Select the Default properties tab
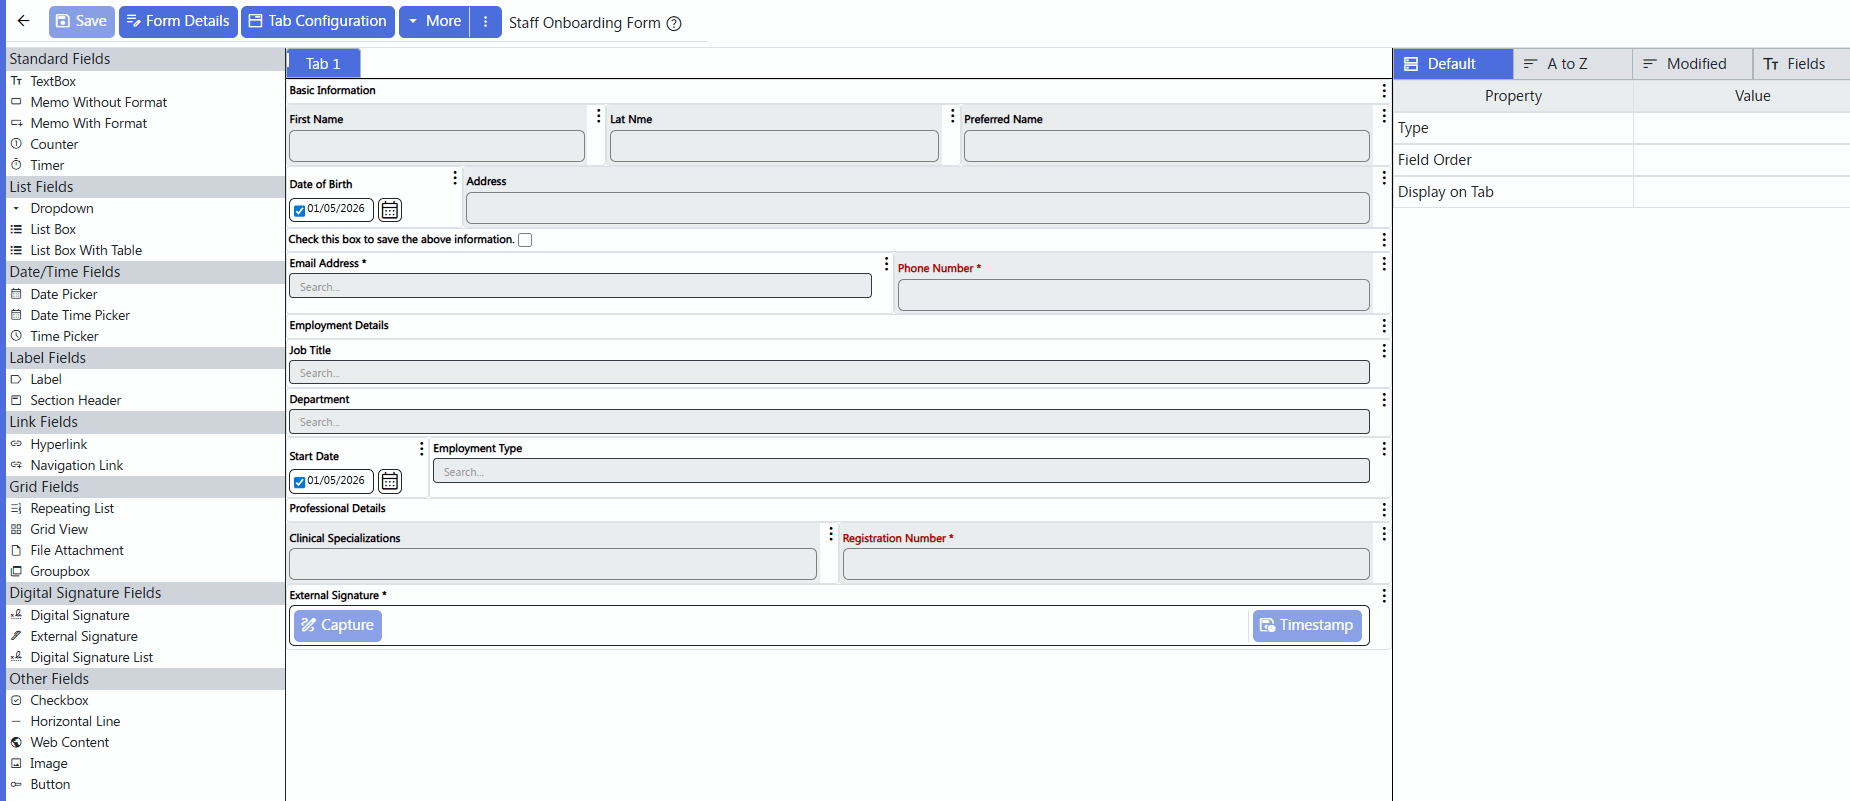The height and width of the screenshot is (801, 1850). 1453,64
